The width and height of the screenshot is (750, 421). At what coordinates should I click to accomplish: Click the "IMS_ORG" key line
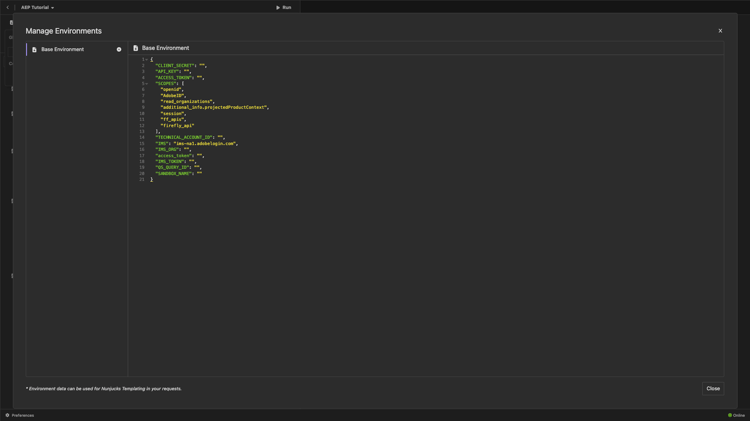tap(173, 149)
